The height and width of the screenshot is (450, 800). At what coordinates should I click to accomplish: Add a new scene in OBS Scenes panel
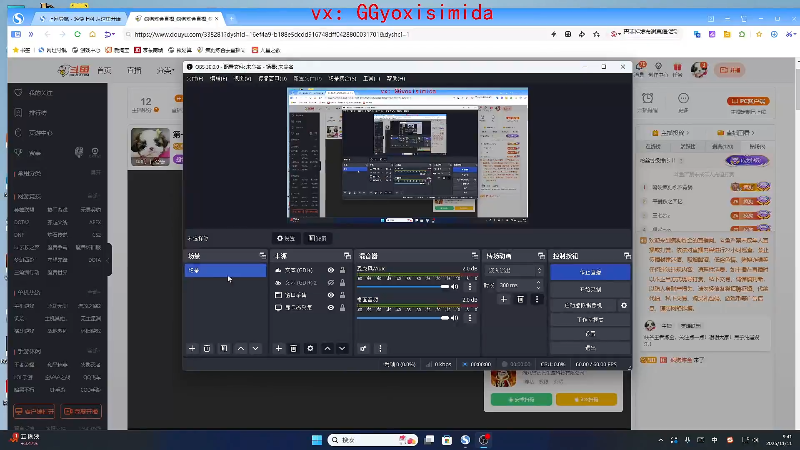pos(192,348)
